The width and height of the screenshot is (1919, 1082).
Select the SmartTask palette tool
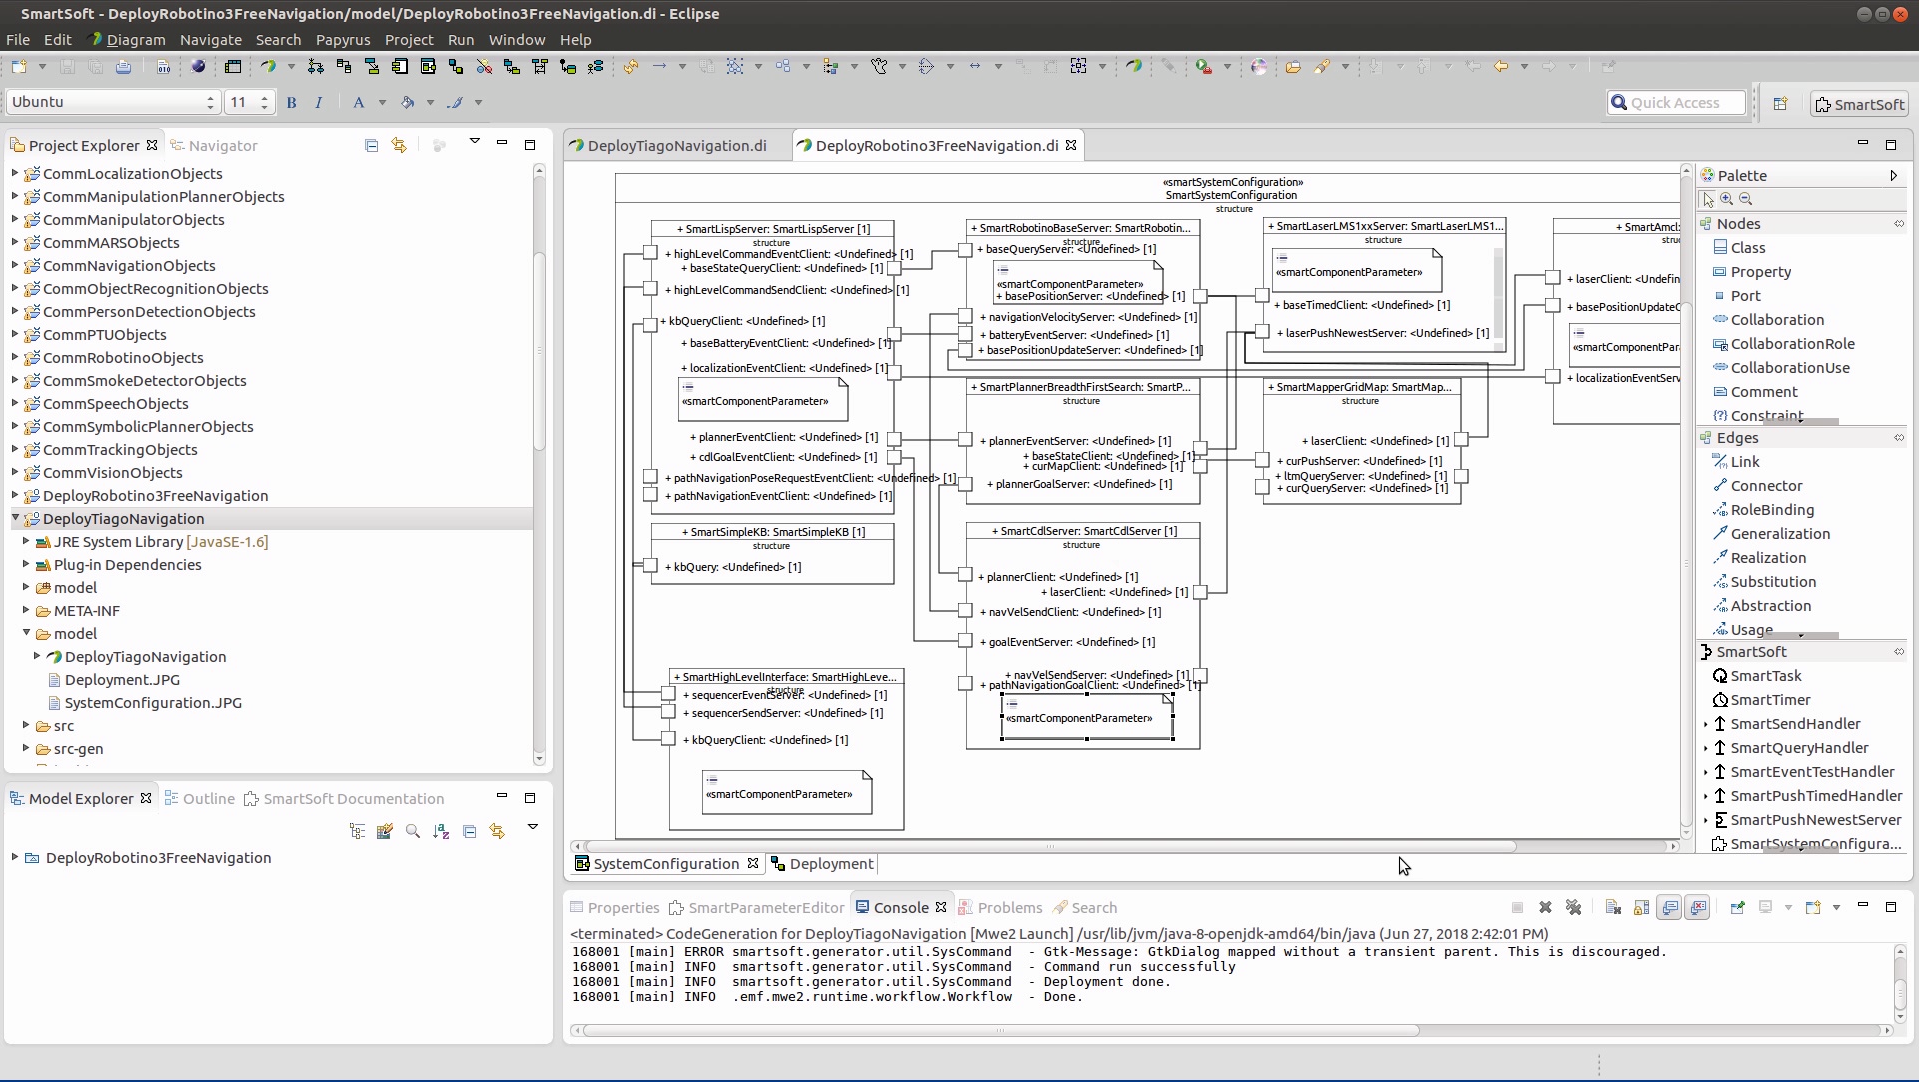click(x=1765, y=676)
